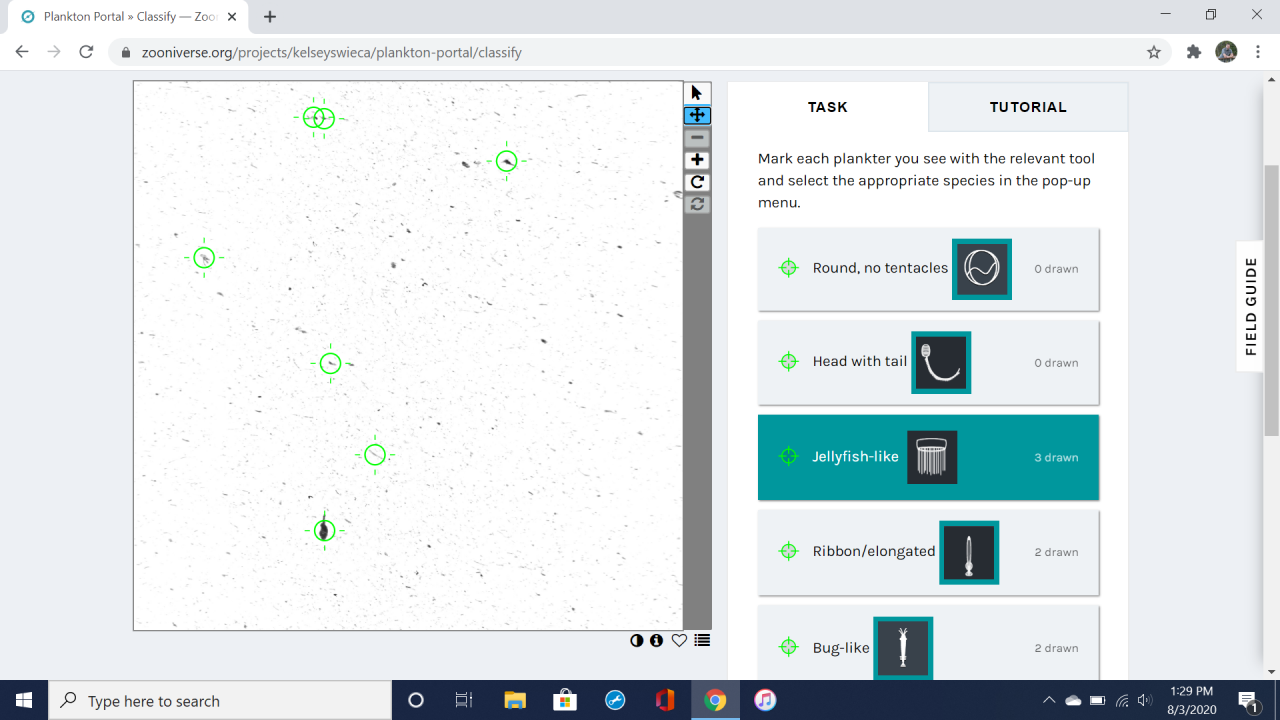The height and width of the screenshot is (720, 1280).
Task: Invert the image contrast
Action: (x=637, y=640)
